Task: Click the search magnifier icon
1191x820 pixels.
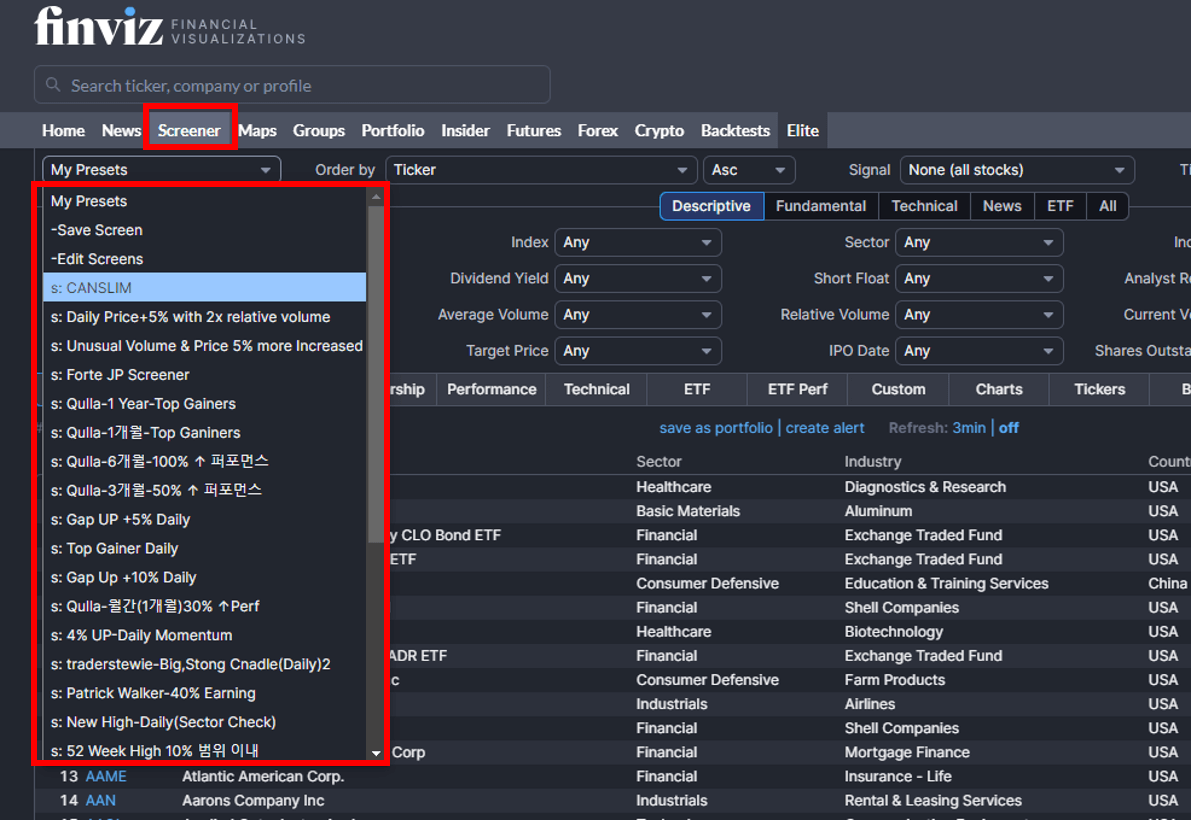Action: pos(53,85)
